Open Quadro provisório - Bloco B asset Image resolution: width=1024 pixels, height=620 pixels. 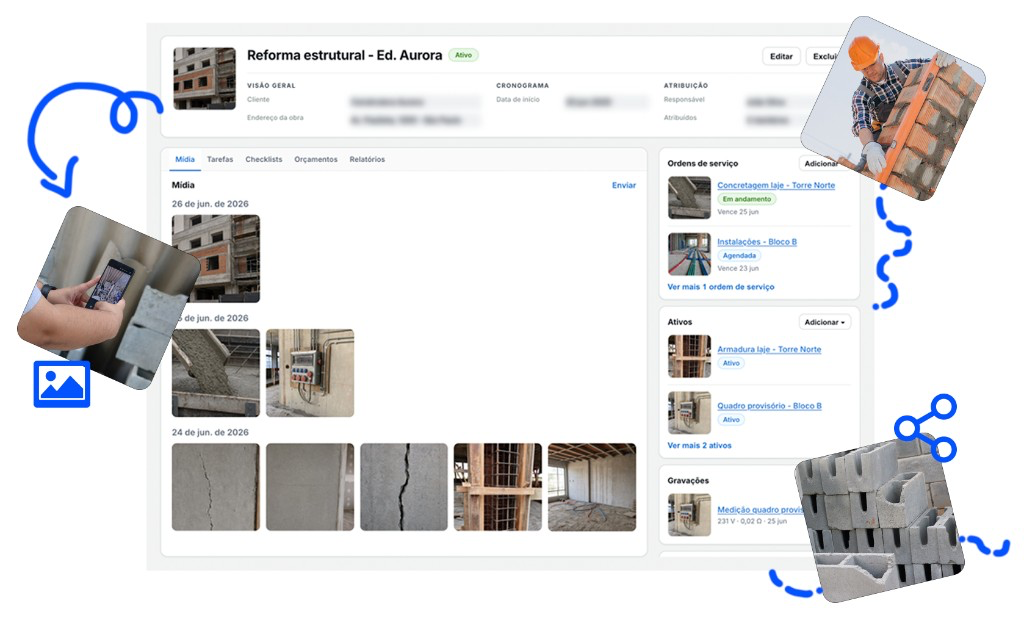point(769,406)
